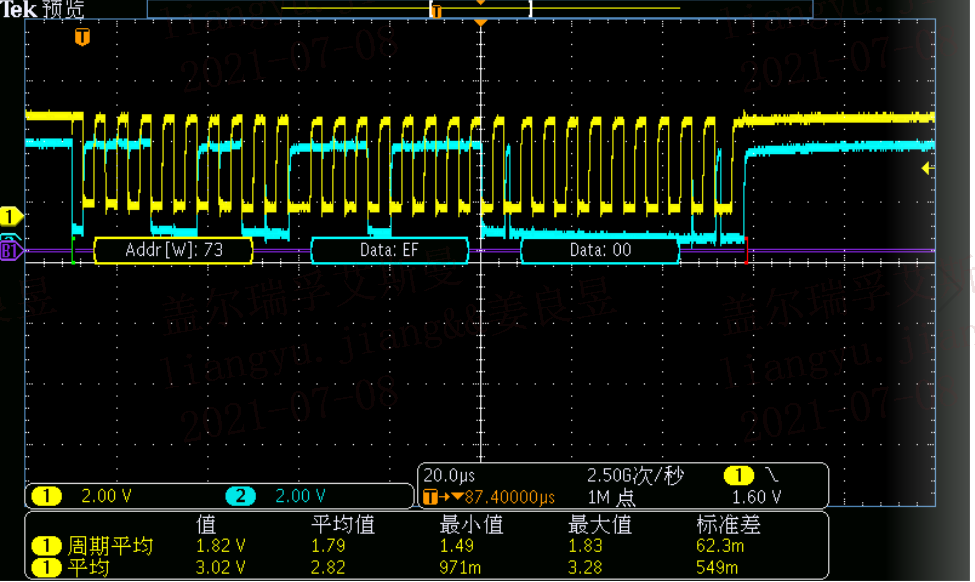975x582 pixels.
Task: Select the Data: EF decode box
Action: coord(389,250)
